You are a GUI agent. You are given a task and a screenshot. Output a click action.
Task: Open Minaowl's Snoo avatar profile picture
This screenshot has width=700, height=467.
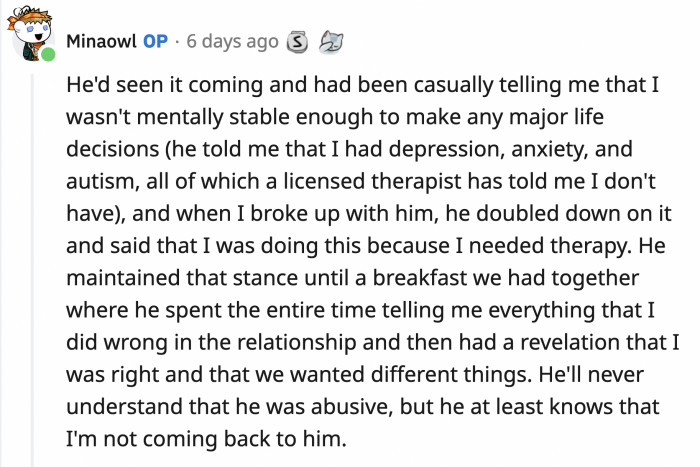[30, 34]
